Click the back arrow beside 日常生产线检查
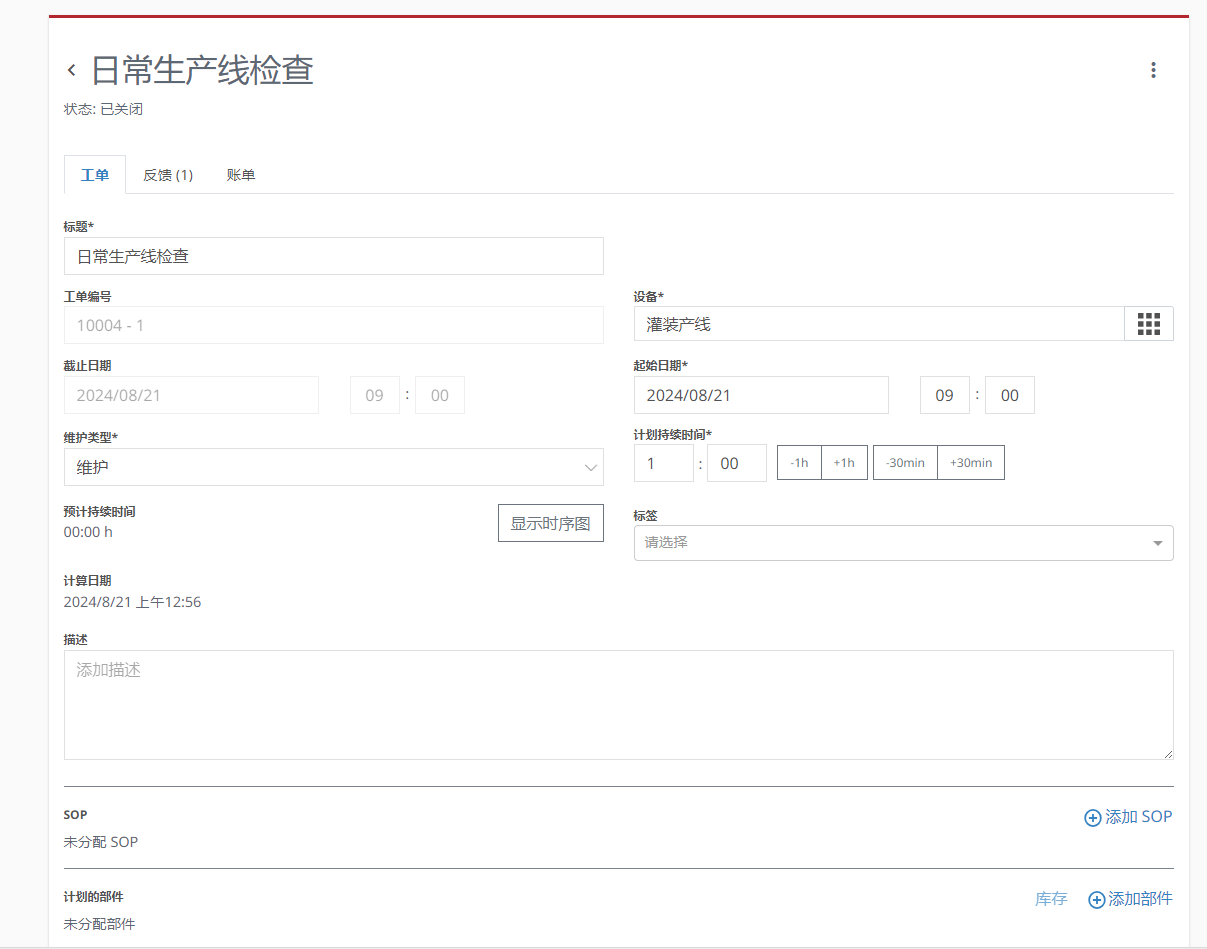This screenshot has width=1207, height=949. point(70,69)
